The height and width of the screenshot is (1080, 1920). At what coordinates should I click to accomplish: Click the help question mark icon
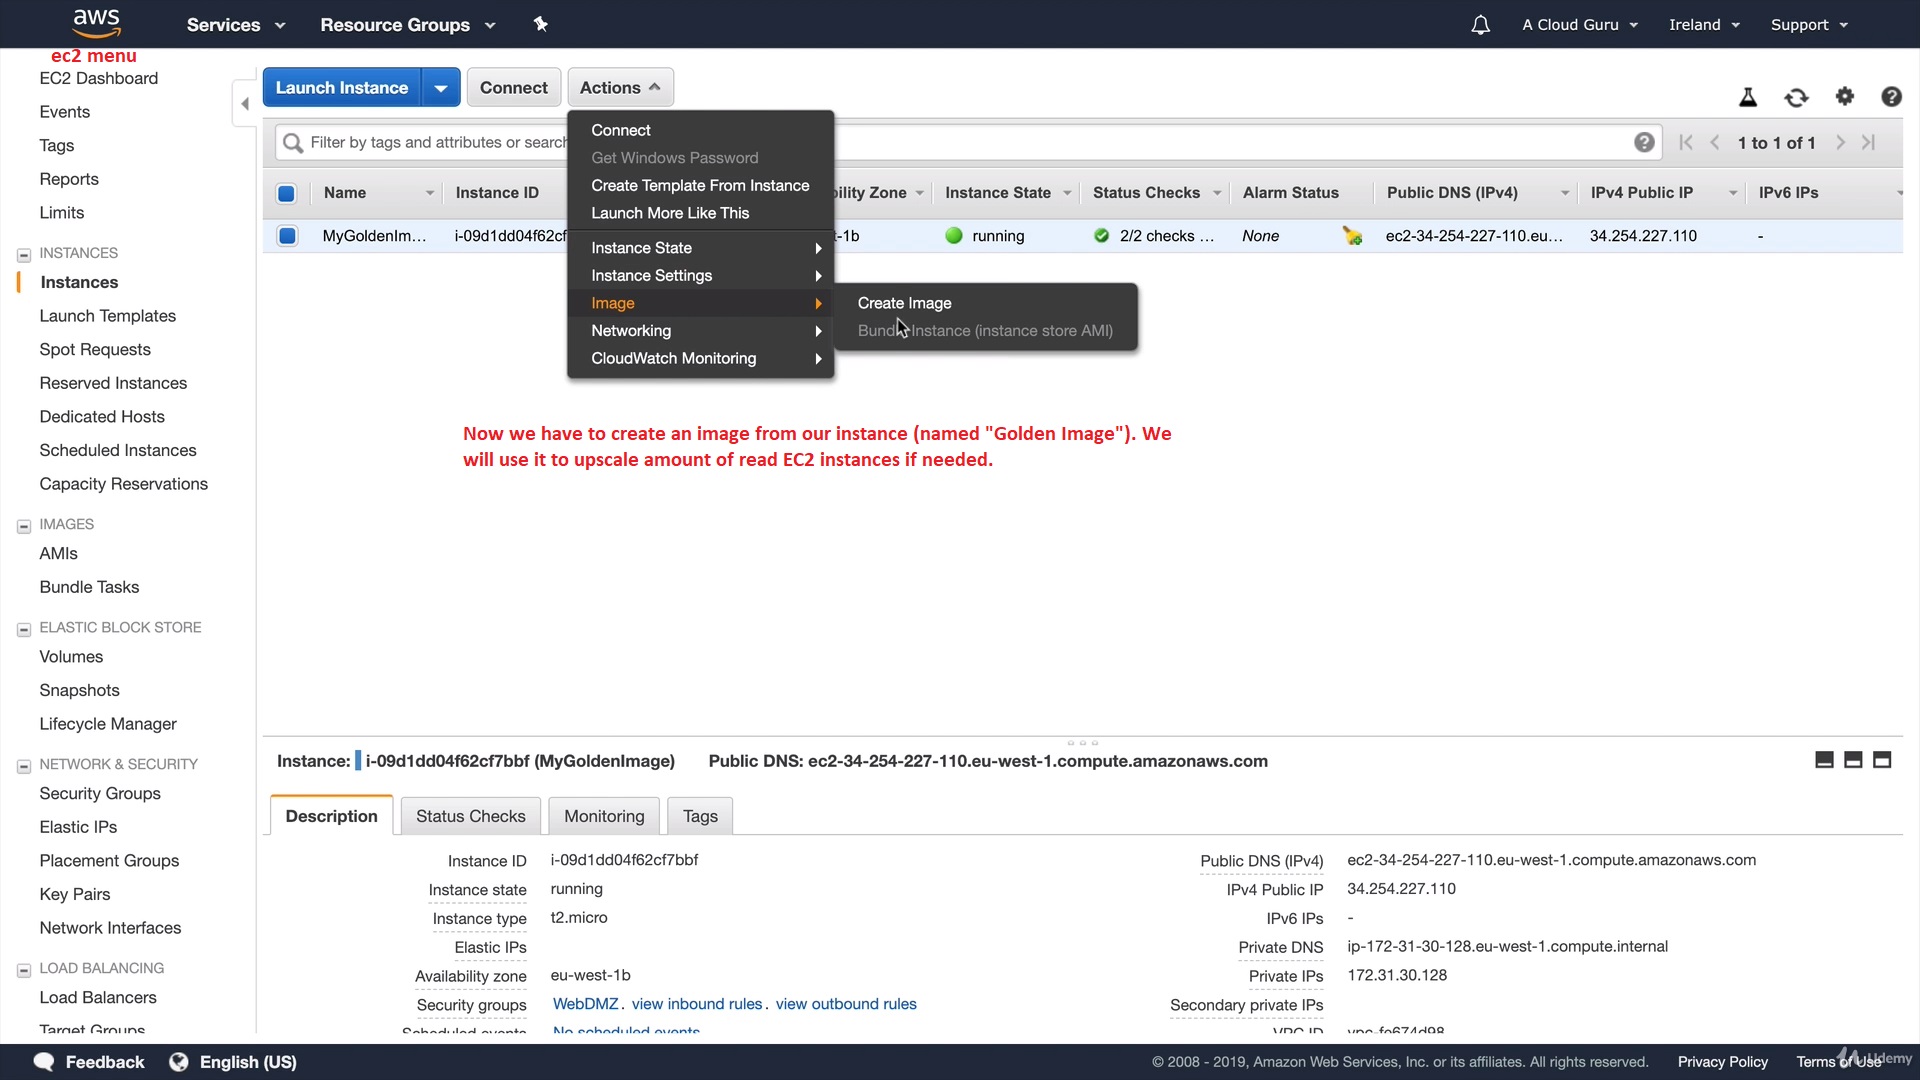(x=1891, y=97)
